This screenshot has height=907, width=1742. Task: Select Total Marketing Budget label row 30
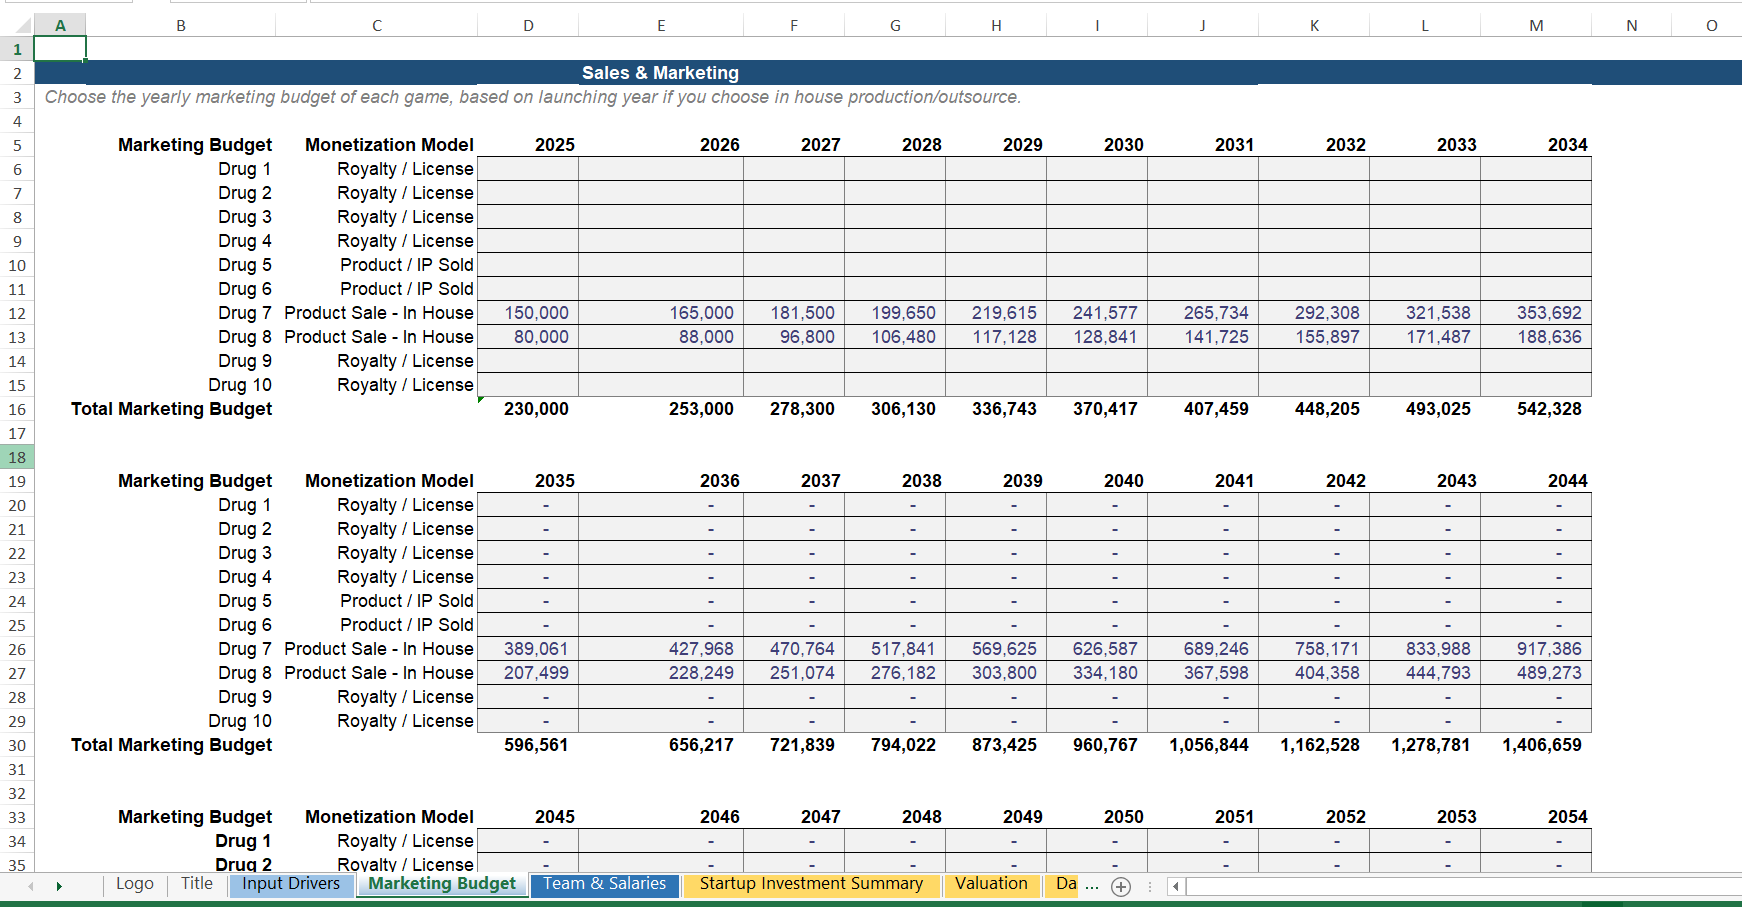point(171,745)
